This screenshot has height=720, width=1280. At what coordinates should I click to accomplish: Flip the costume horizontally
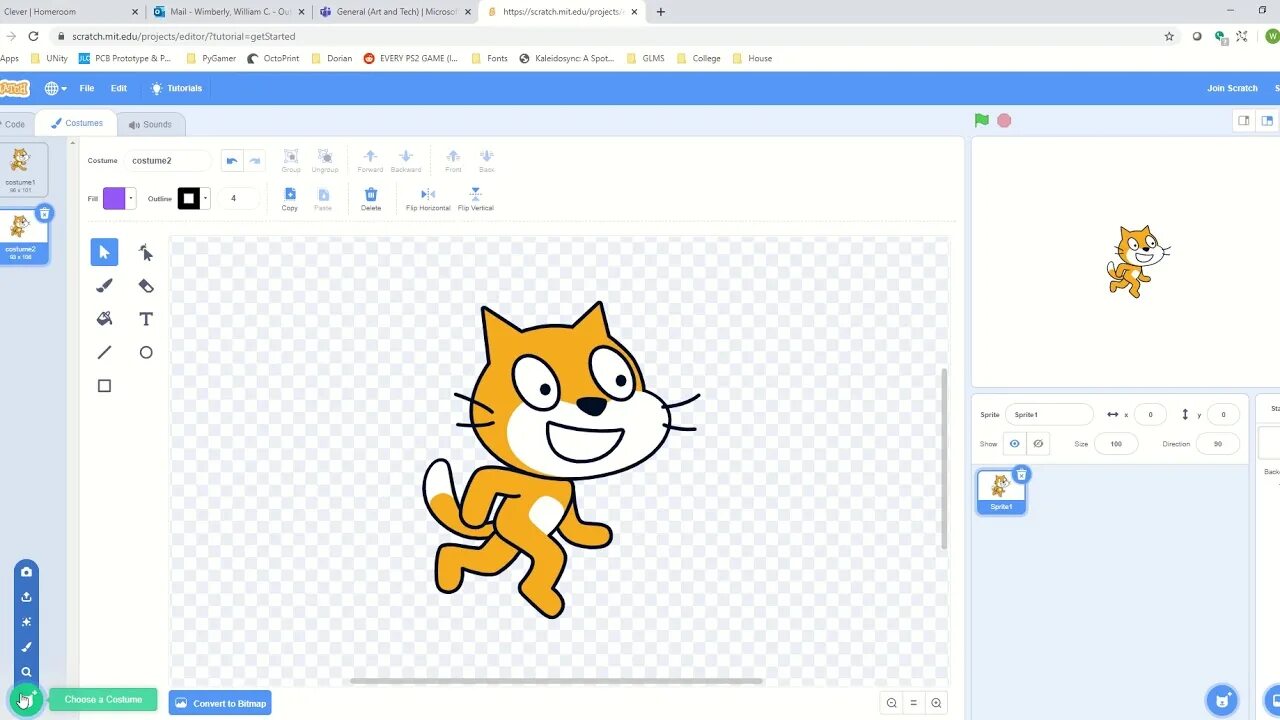pyautogui.click(x=428, y=199)
